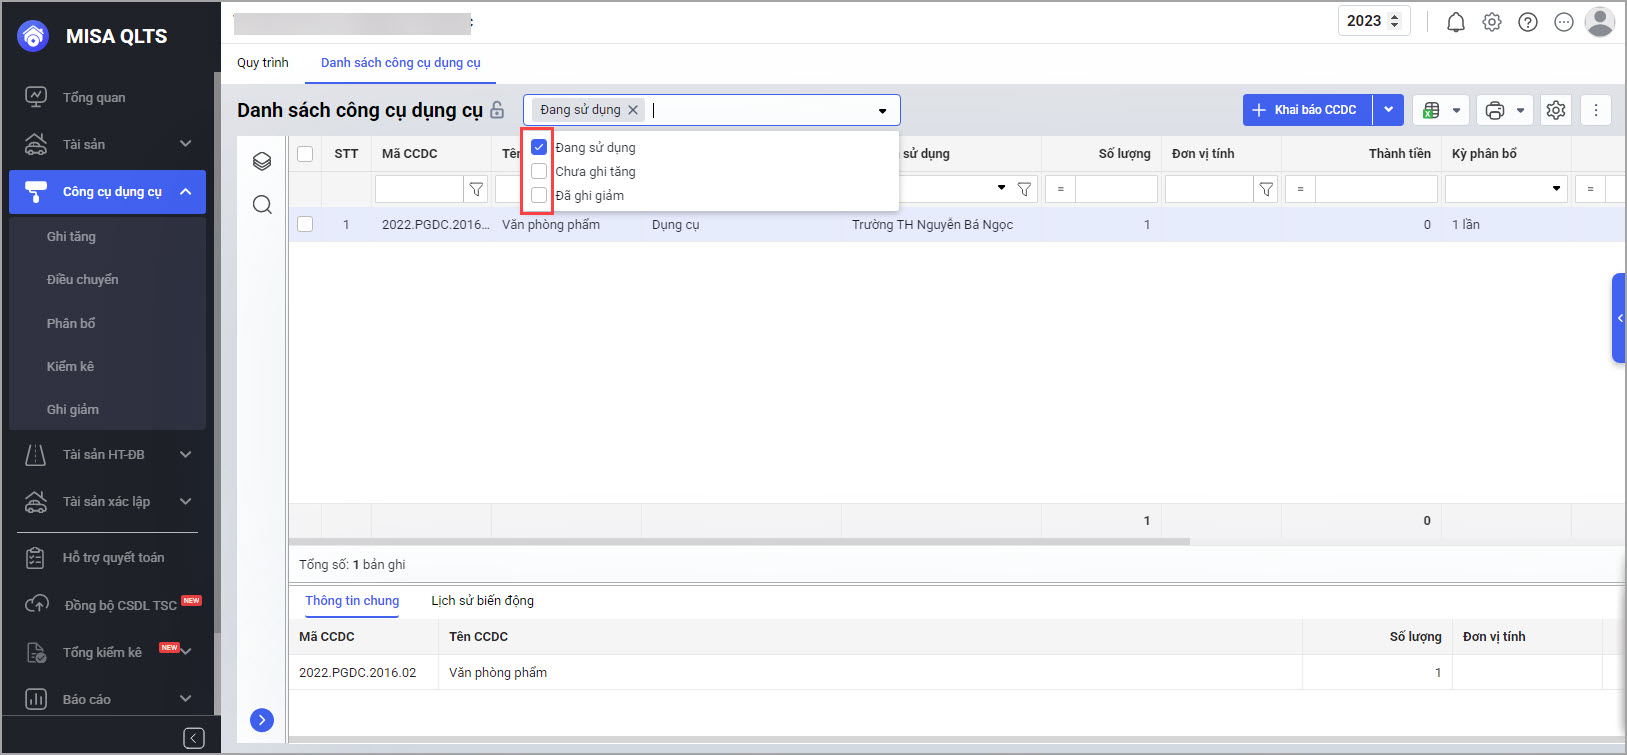Click the Mã CCDC filter input field

[x=419, y=189]
